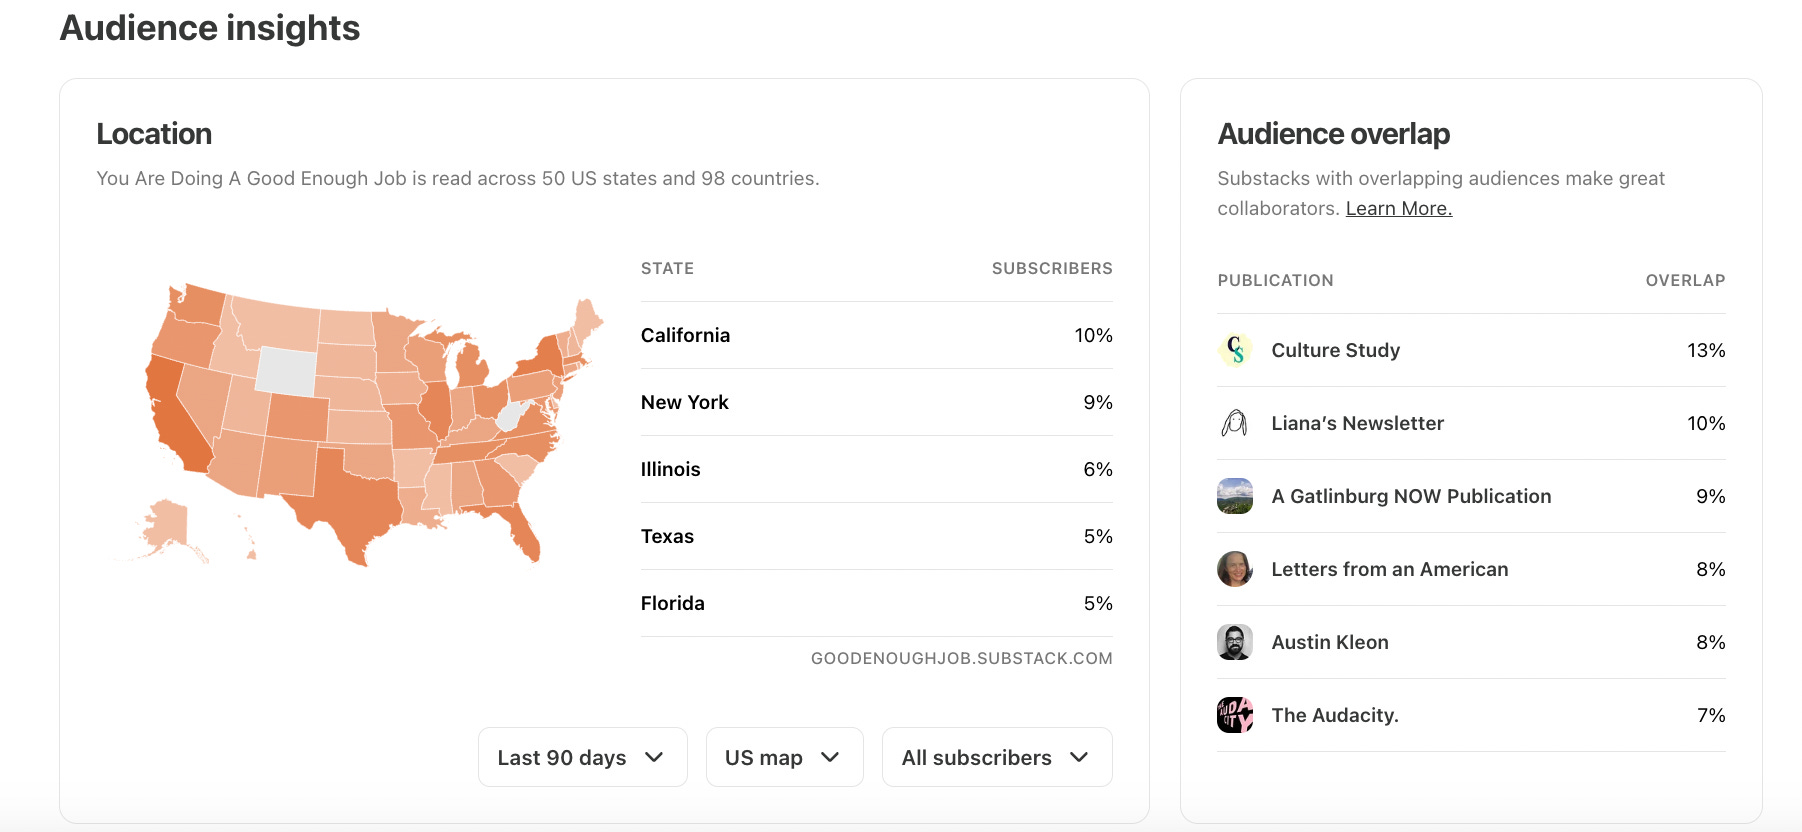Image resolution: width=1802 pixels, height=832 pixels.
Task: Select the Florida state row
Action: click(876, 603)
